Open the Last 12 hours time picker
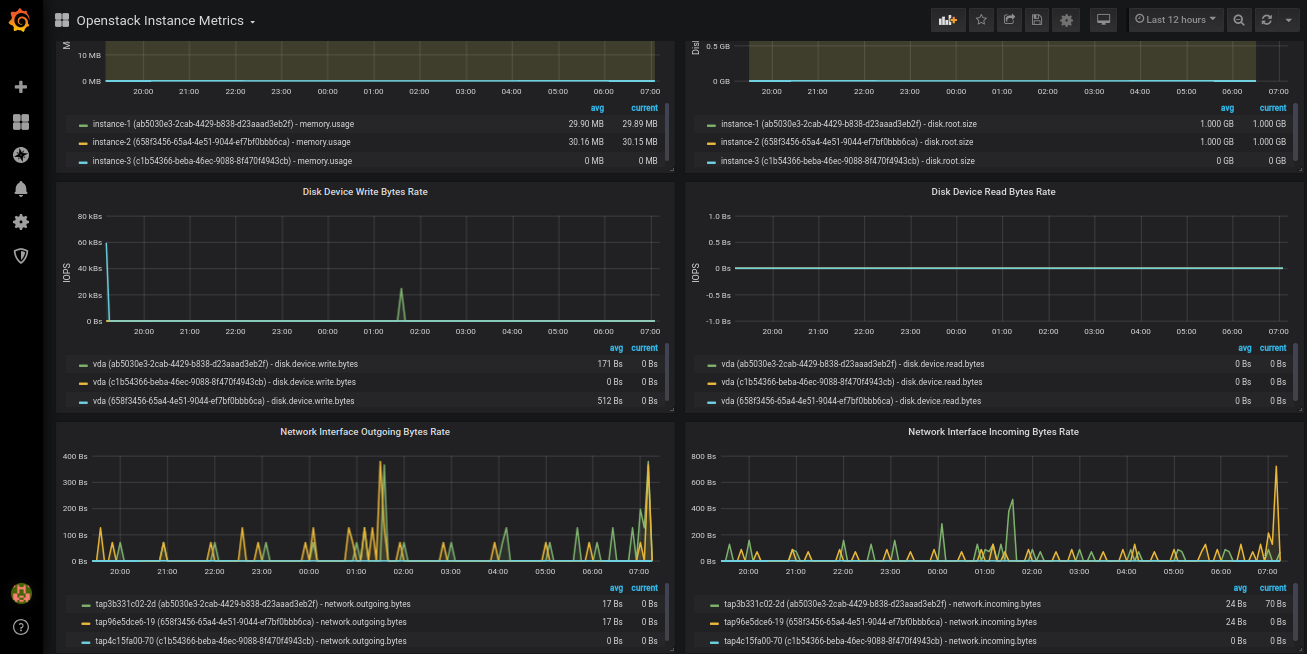This screenshot has height=654, width=1307. point(1176,20)
